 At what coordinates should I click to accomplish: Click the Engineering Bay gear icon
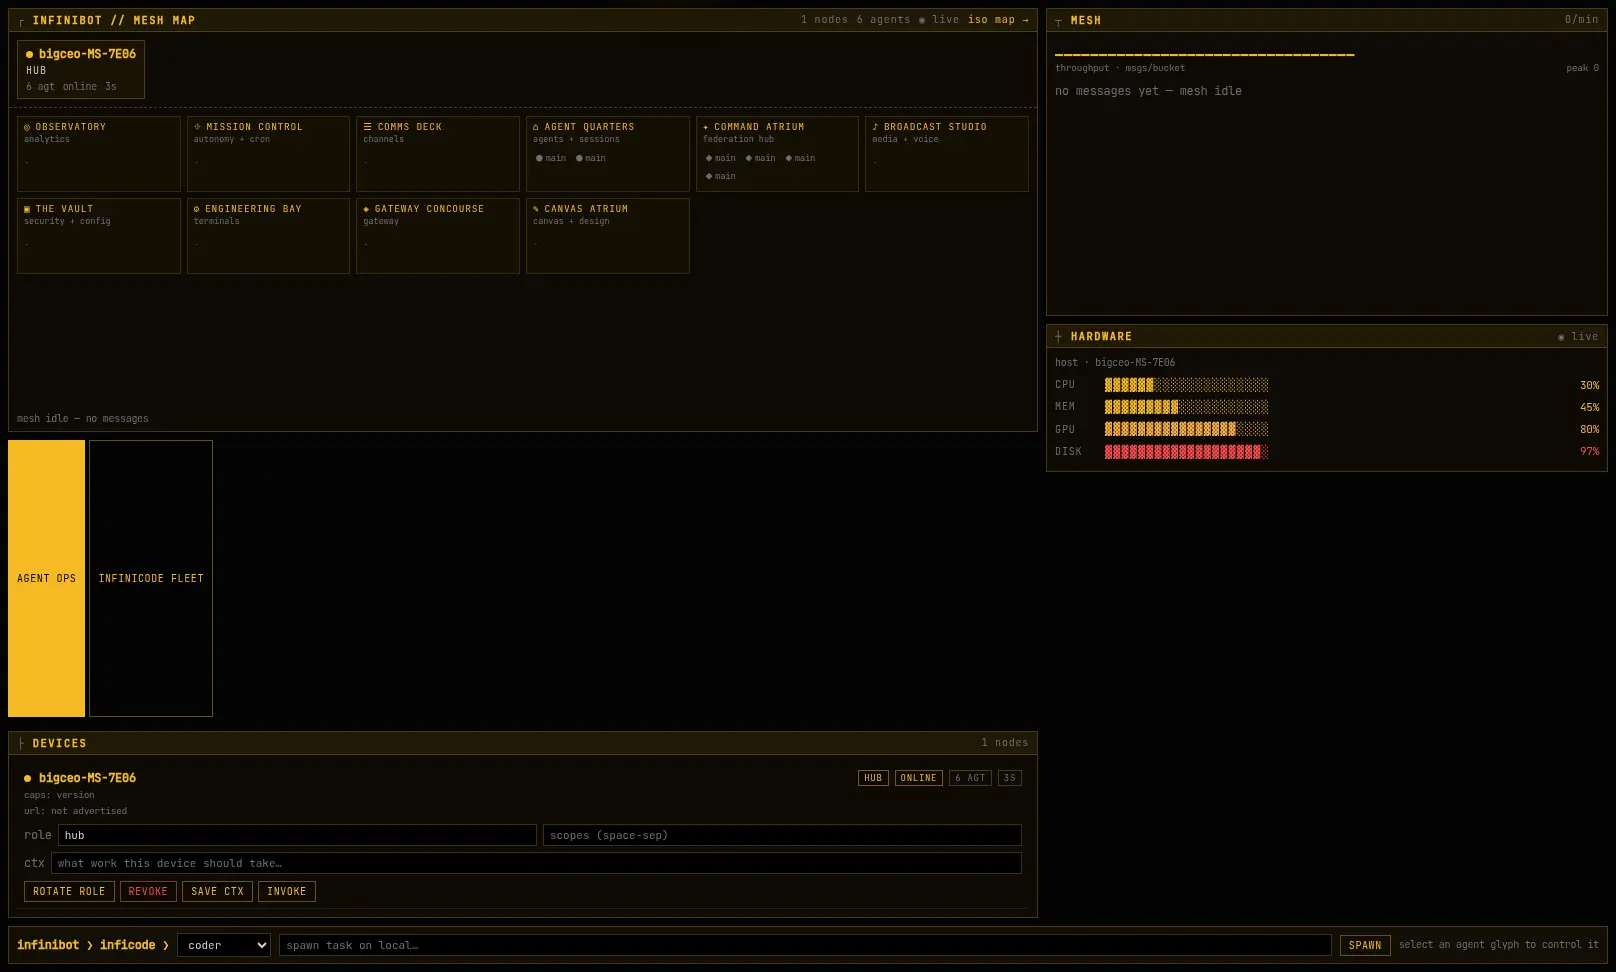tap(197, 209)
